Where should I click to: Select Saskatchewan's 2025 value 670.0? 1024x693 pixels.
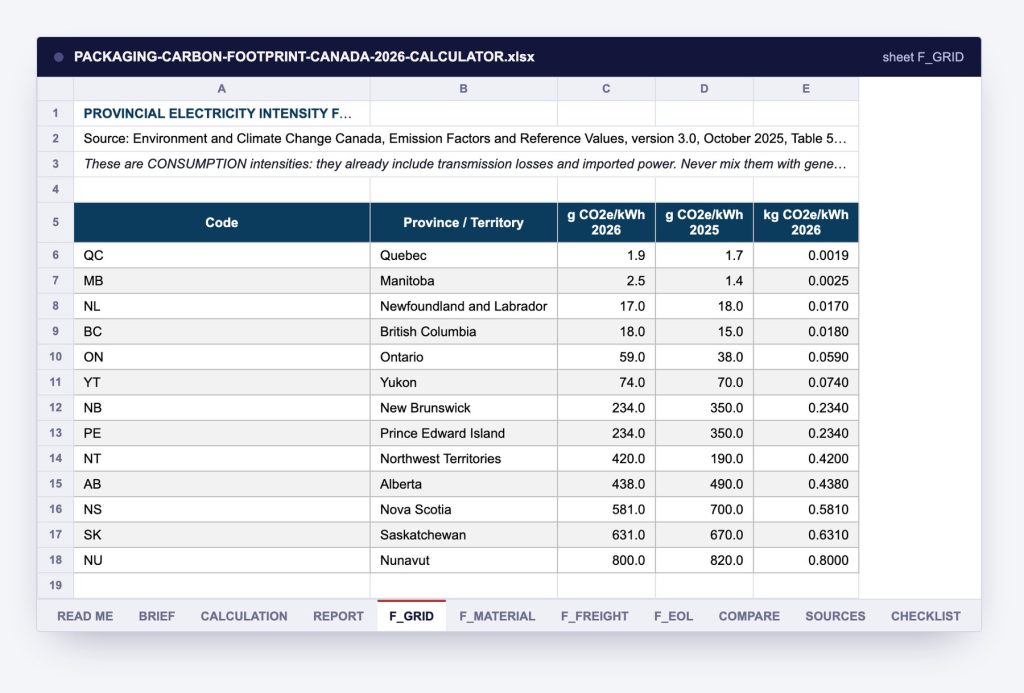coord(704,535)
